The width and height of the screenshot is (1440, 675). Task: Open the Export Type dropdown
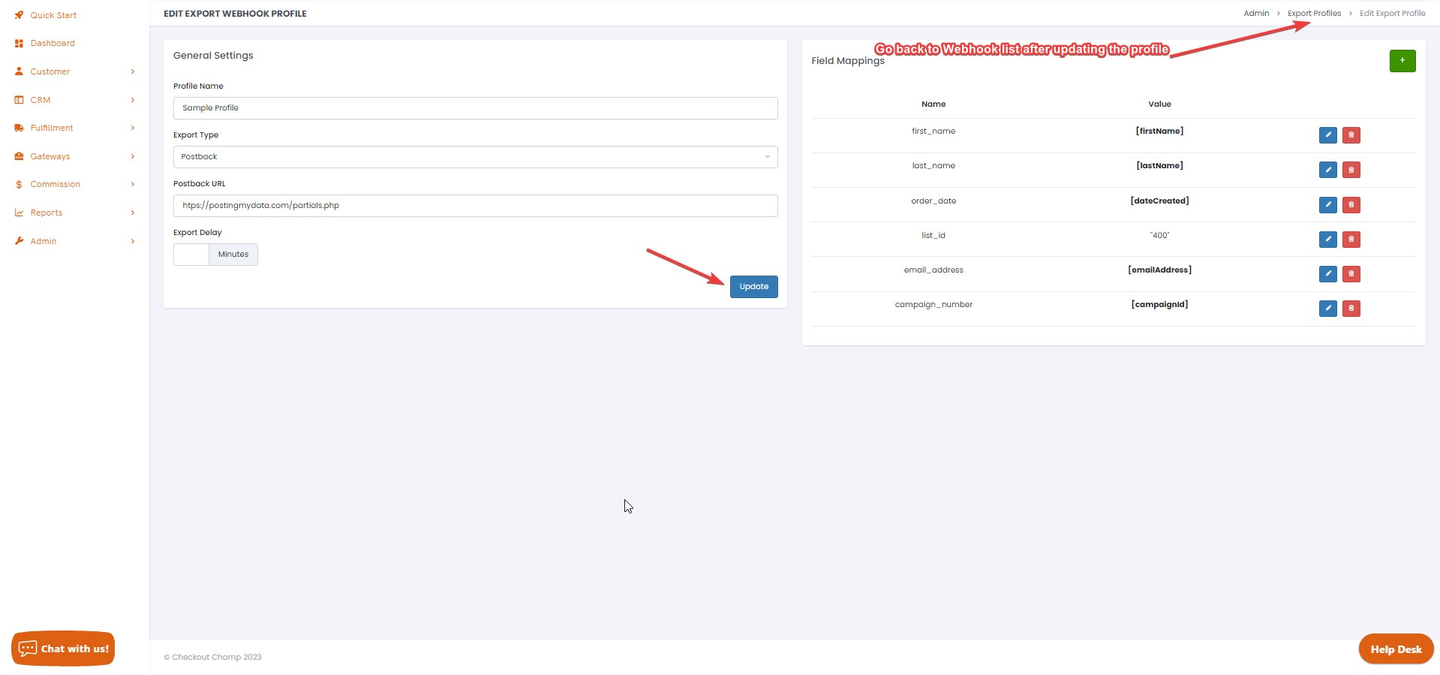[x=474, y=156]
